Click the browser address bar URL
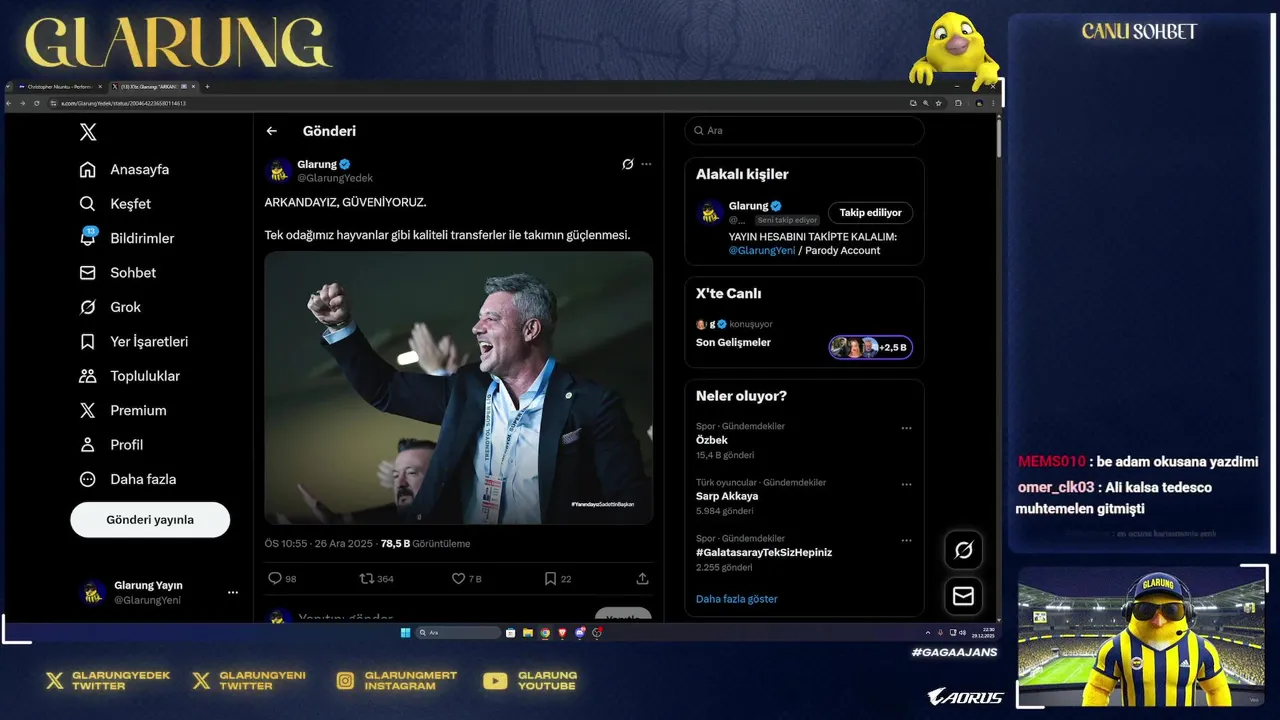This screenshot has height=720, width=1280. point(123,103)
